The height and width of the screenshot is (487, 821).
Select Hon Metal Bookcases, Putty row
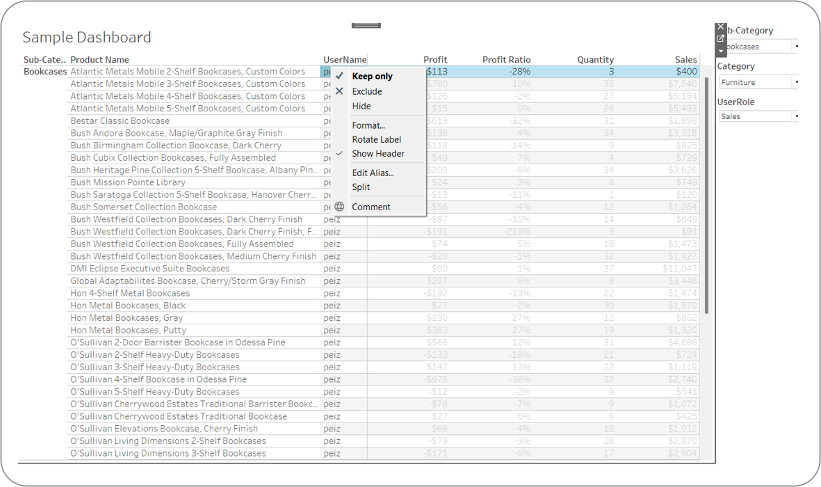coord(128,330)
